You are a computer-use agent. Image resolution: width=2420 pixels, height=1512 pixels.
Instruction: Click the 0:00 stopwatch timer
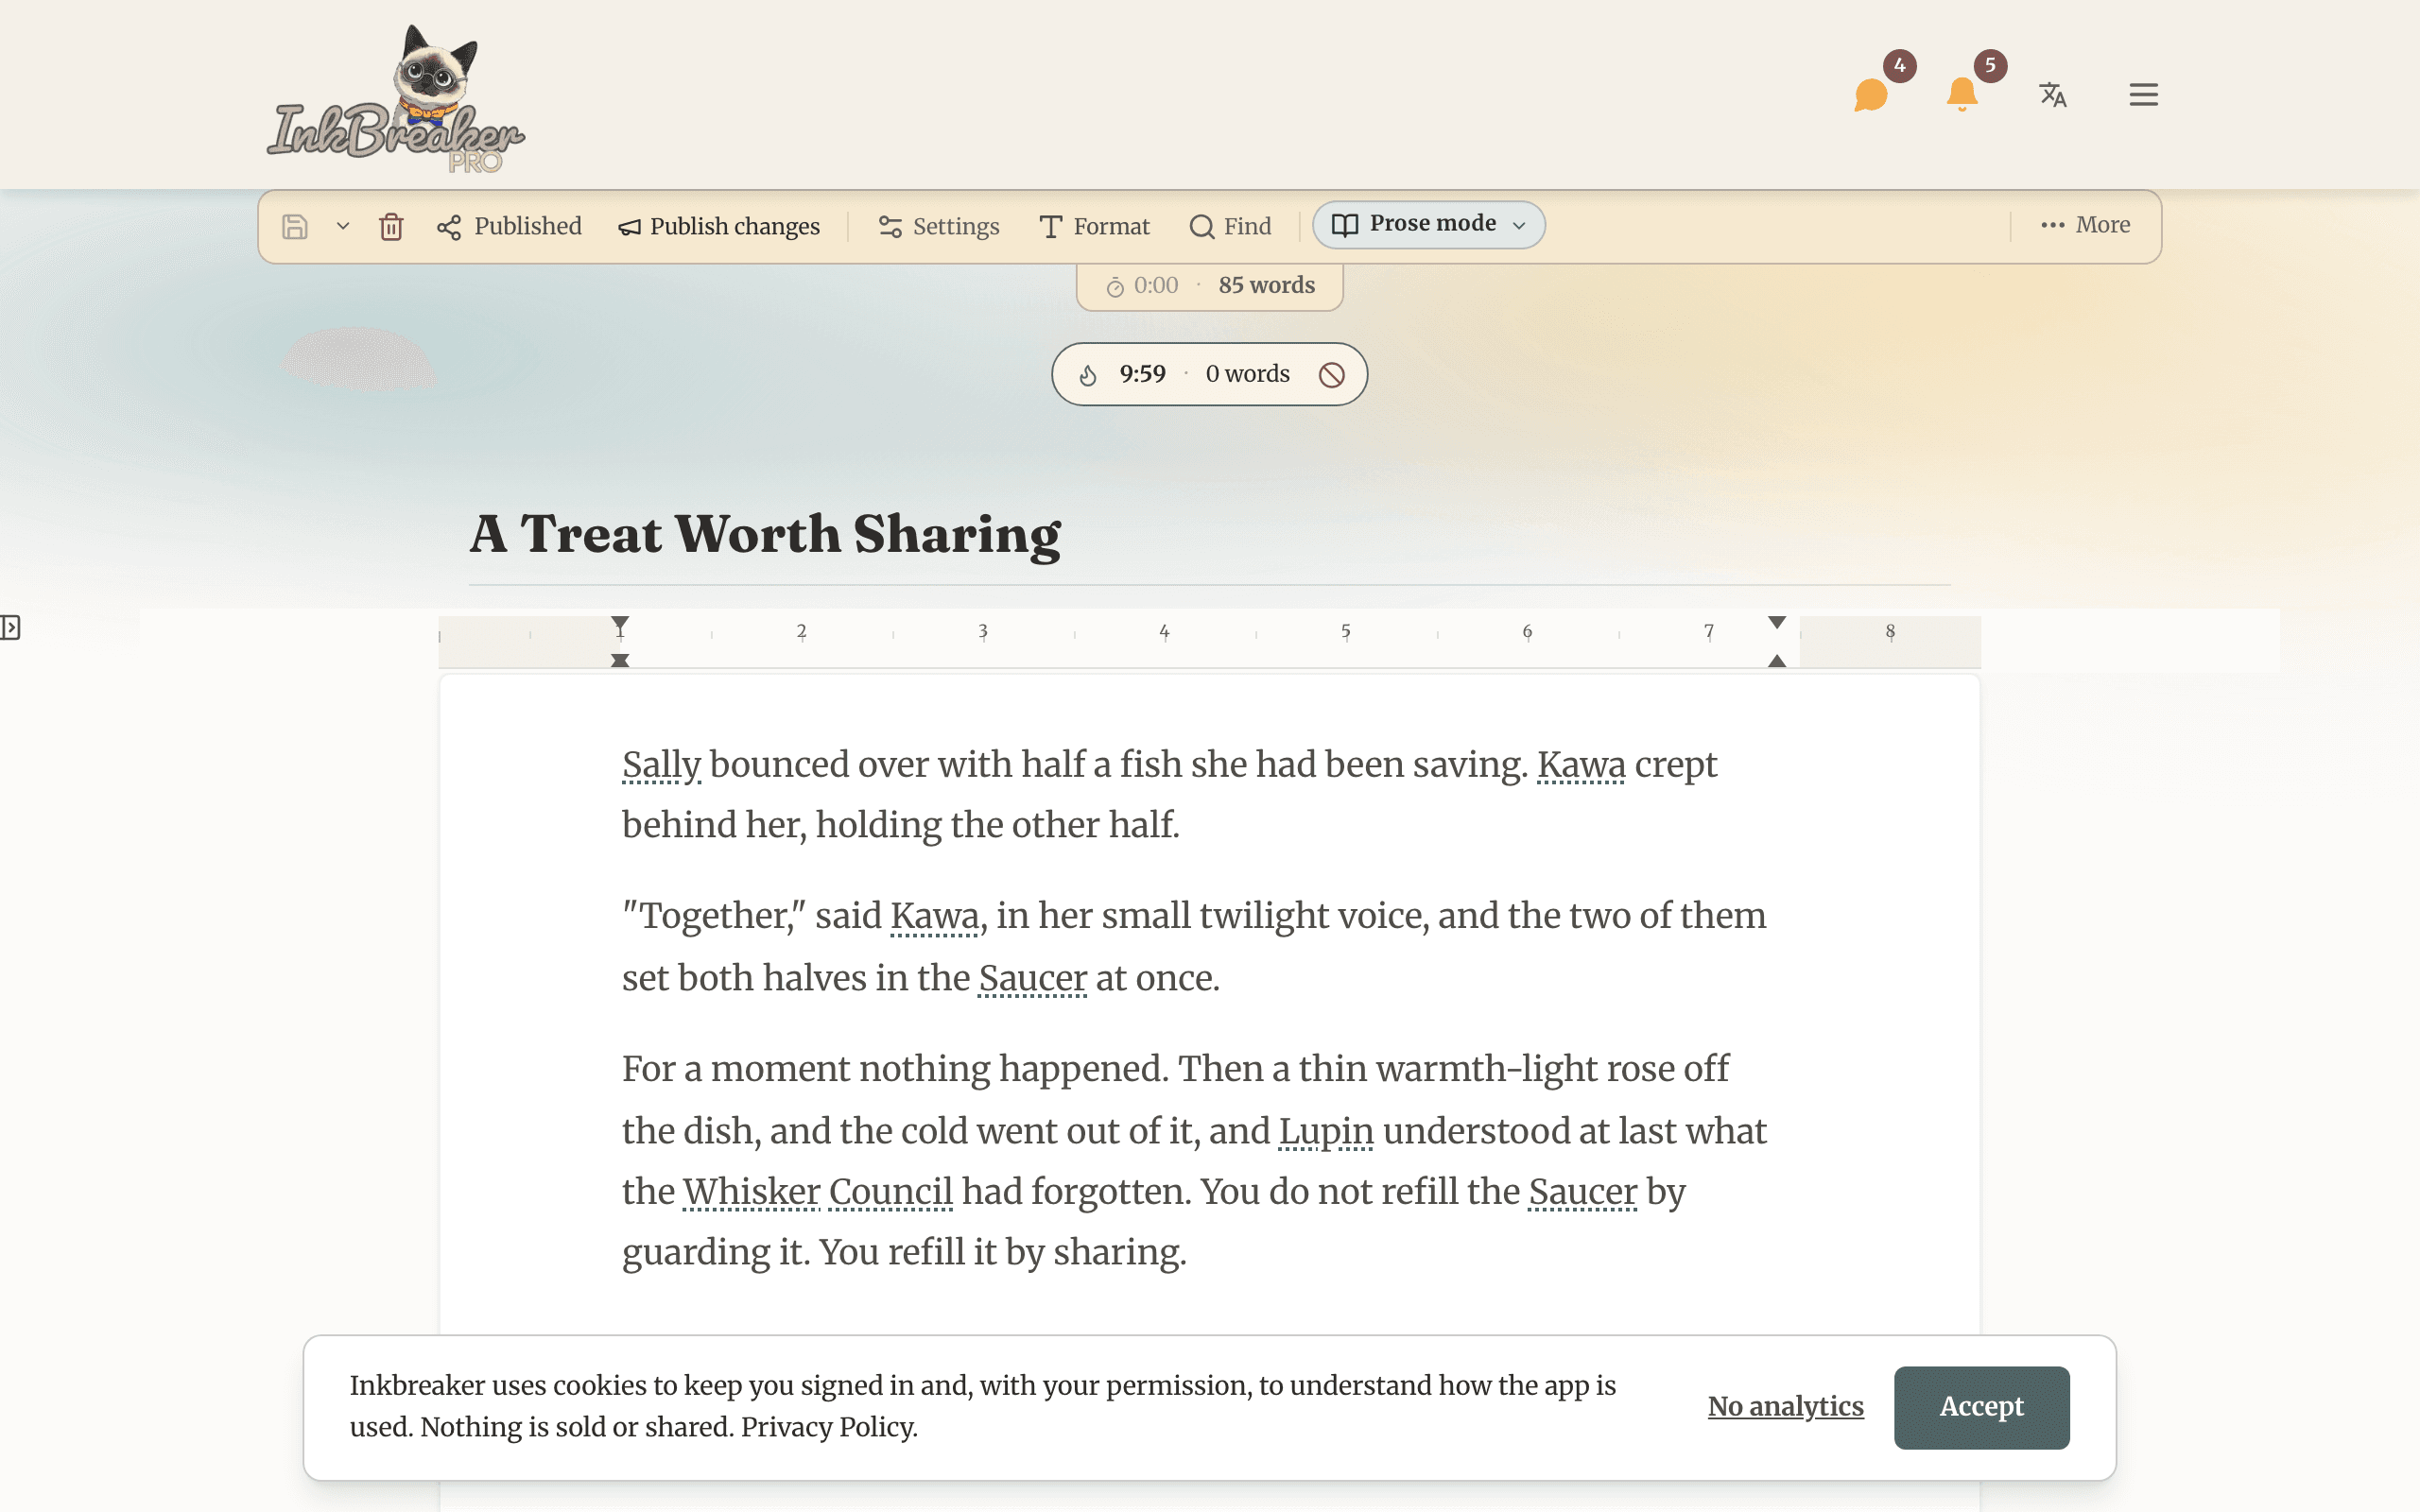click(1142, 286)
